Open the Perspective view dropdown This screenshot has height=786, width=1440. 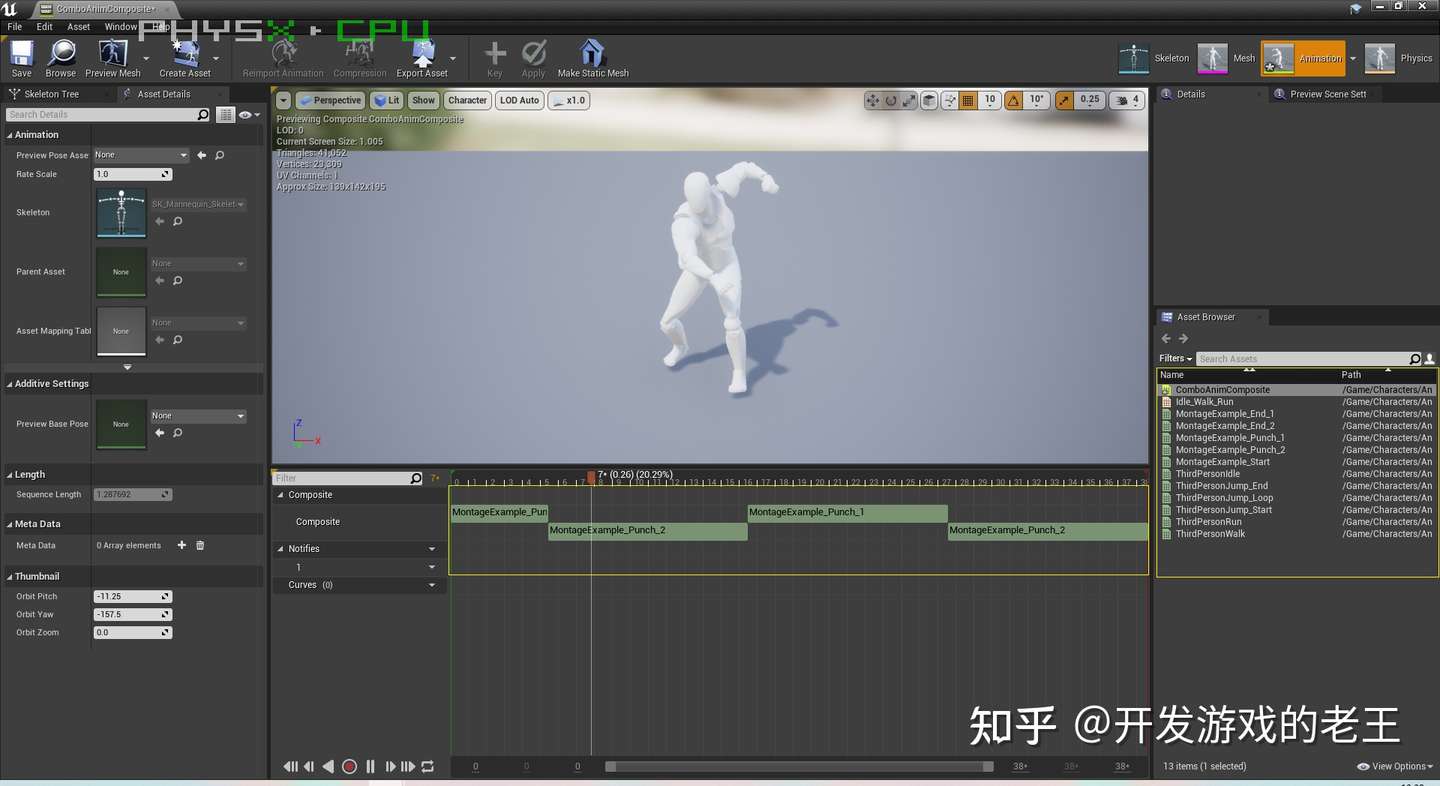[x=330, y=100]
